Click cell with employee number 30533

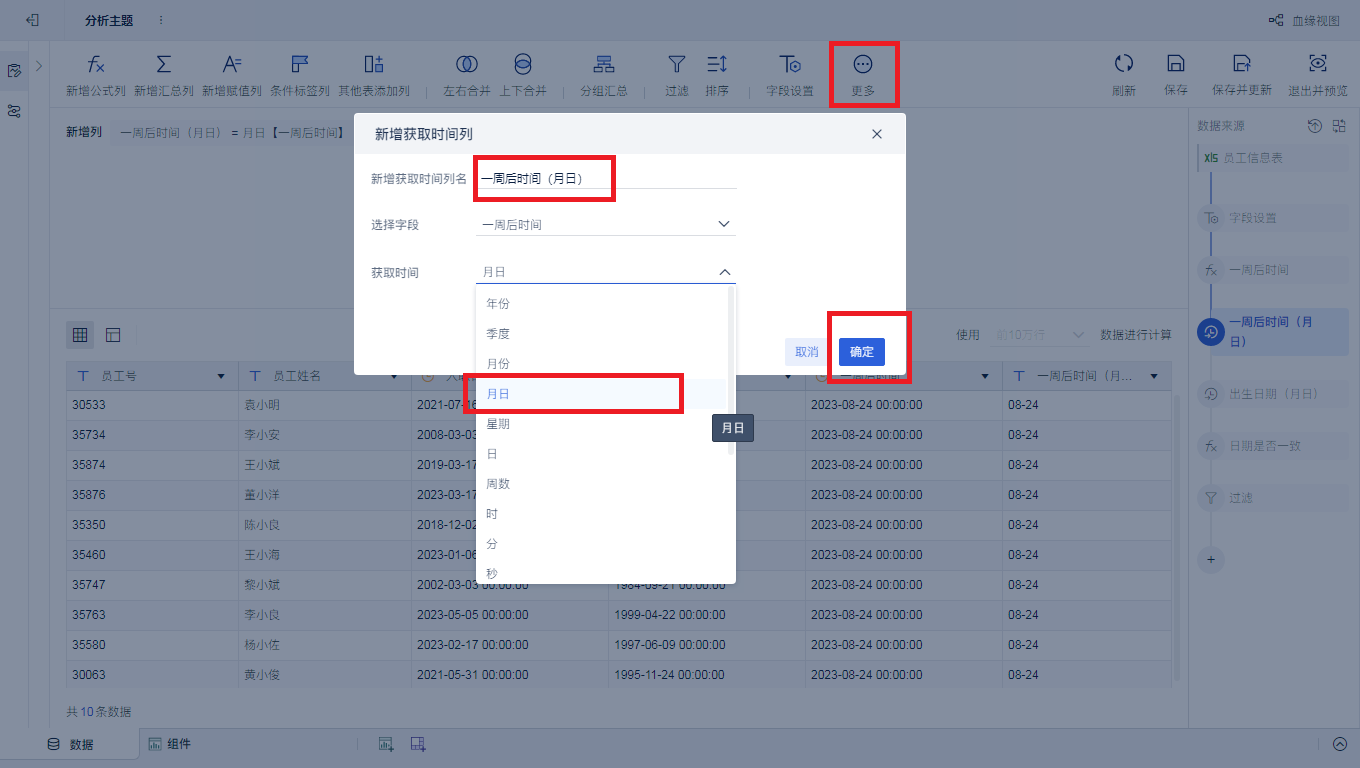[x=152, y=405]
